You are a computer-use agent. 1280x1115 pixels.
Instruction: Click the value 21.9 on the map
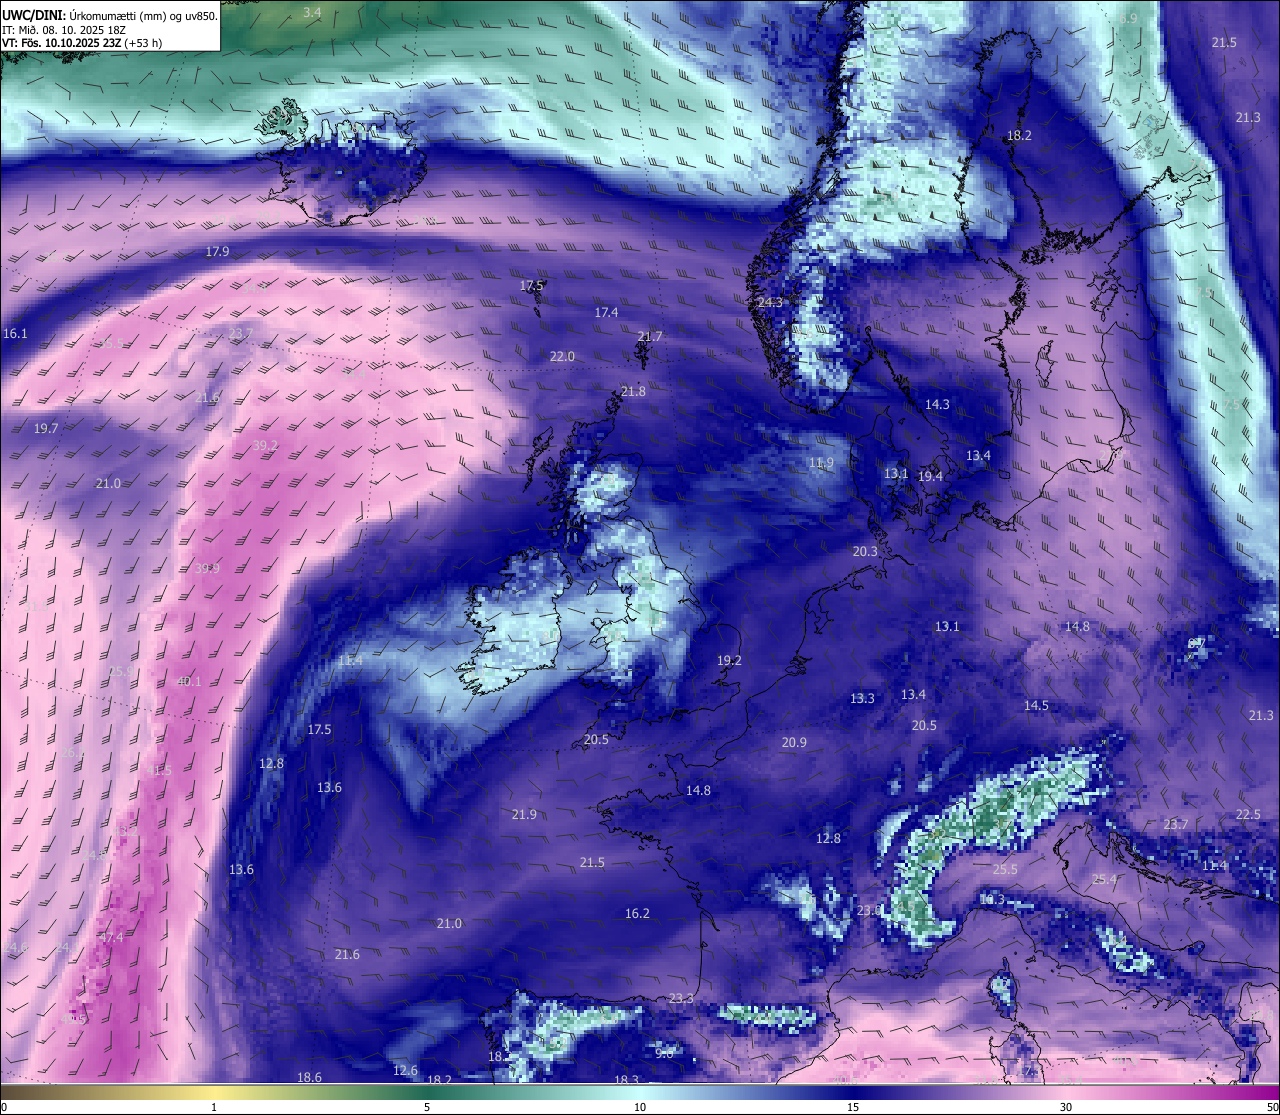pos(524,814)
